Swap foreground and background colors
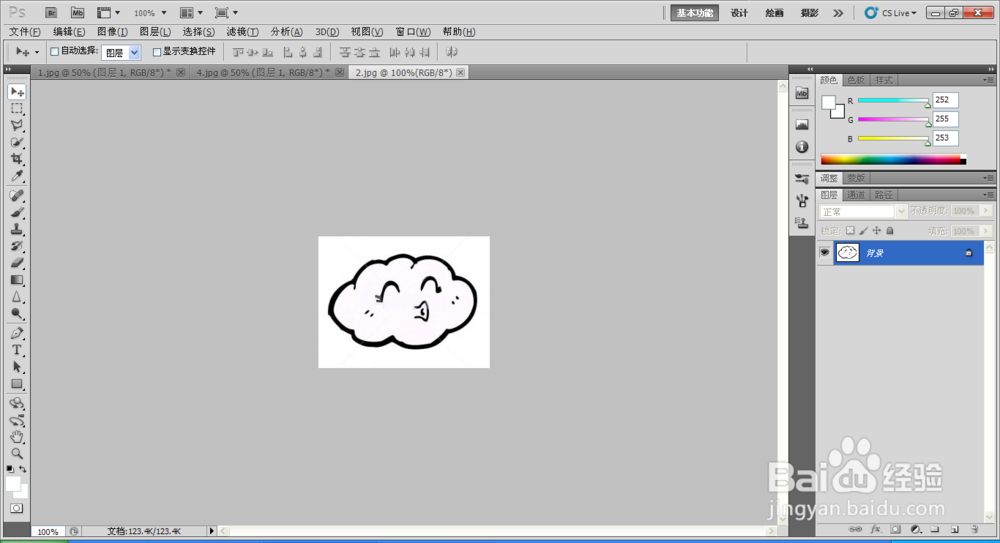Screen dimensions: 1000x543 tap(23, 469)
